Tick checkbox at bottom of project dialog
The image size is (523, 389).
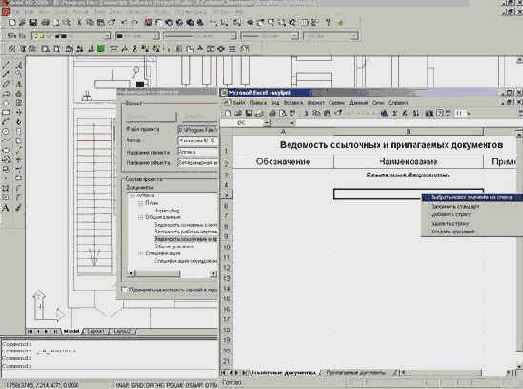(x=125, y=290)
